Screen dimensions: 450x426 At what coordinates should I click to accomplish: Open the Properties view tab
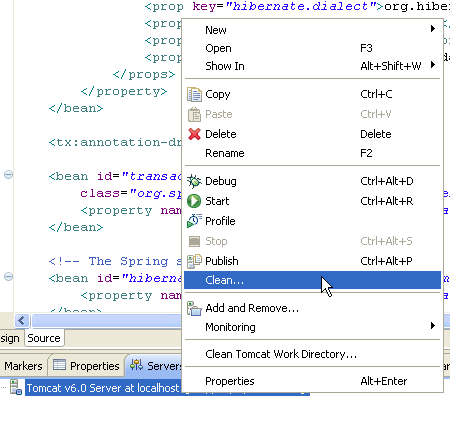pos(87,366)
